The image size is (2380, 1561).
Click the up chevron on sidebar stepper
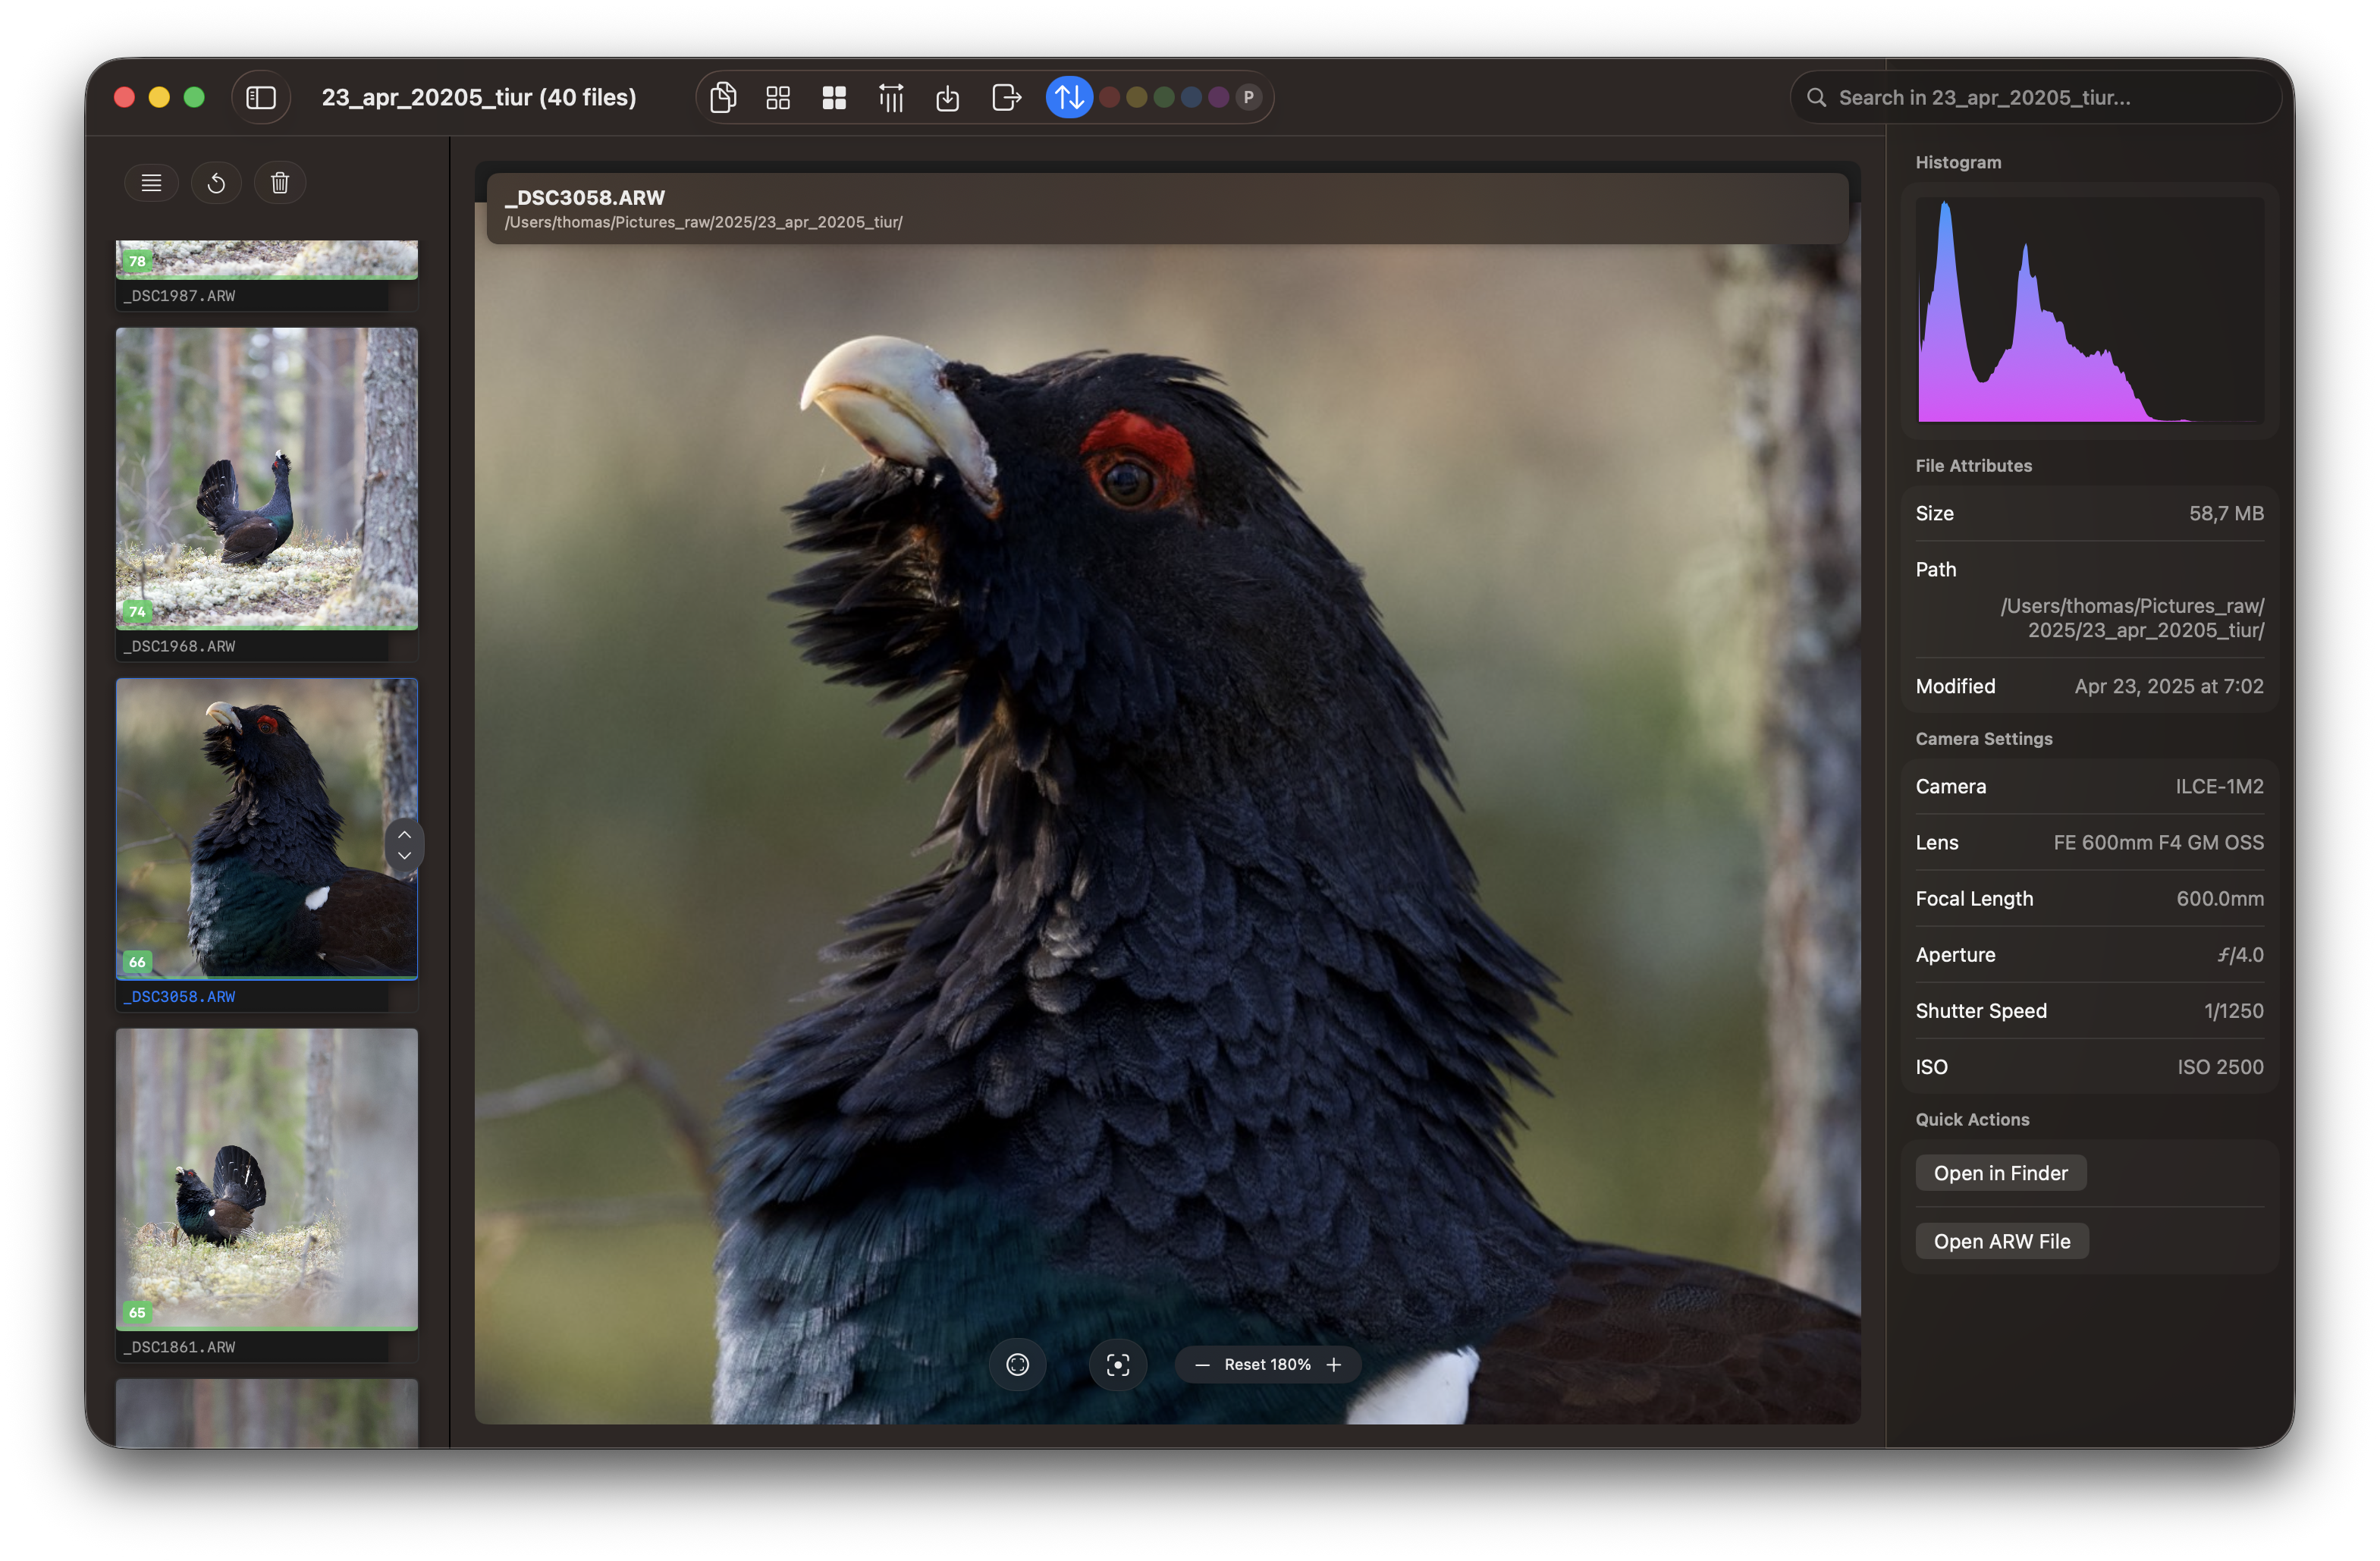(404, 835)
